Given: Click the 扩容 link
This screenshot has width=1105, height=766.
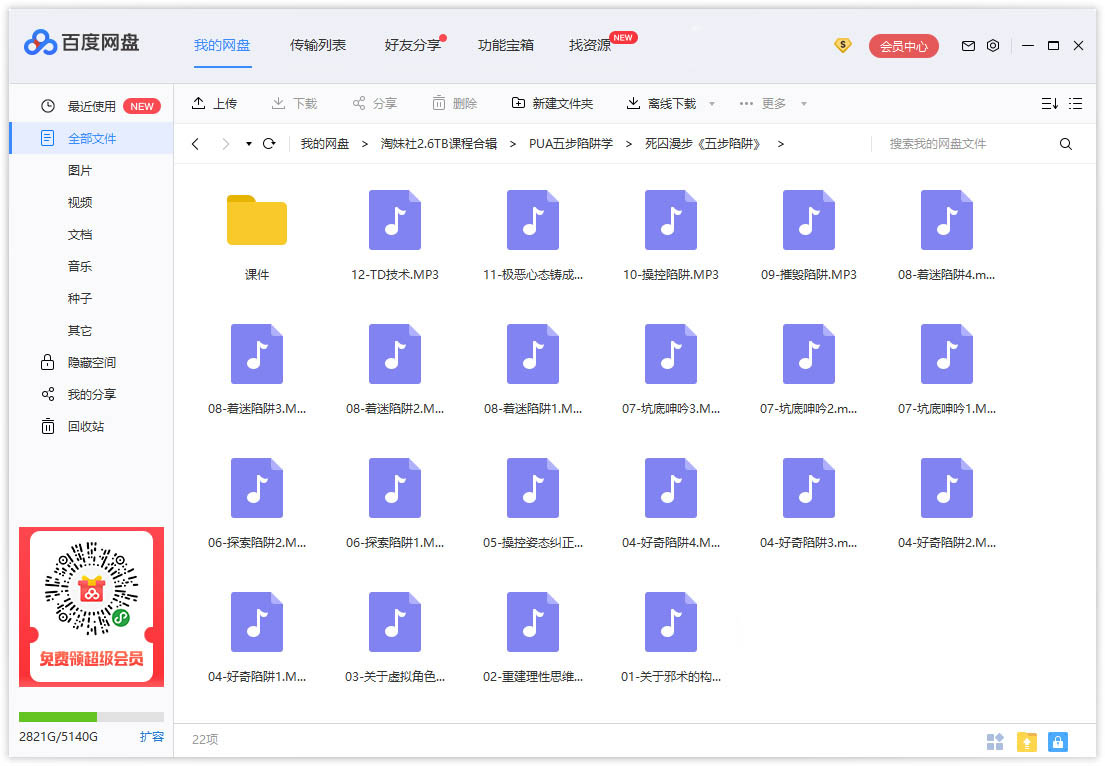Looking at the screenshot, I should (x=151, y=737).
